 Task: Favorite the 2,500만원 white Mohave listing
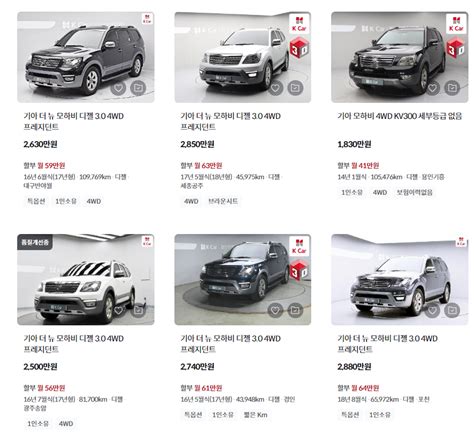coord(118,310)
